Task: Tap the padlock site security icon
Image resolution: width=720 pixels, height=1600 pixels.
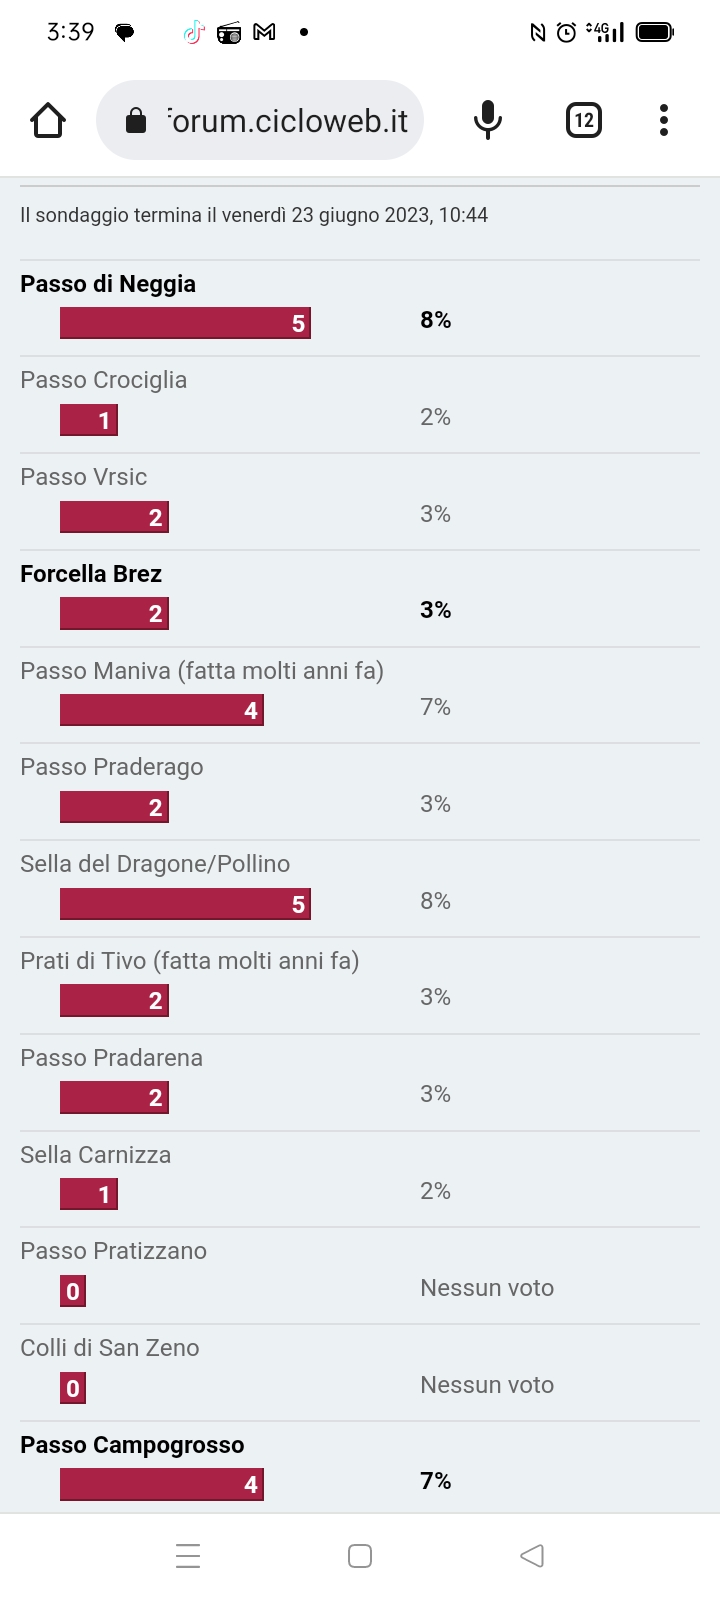Action: pos(135,121)
